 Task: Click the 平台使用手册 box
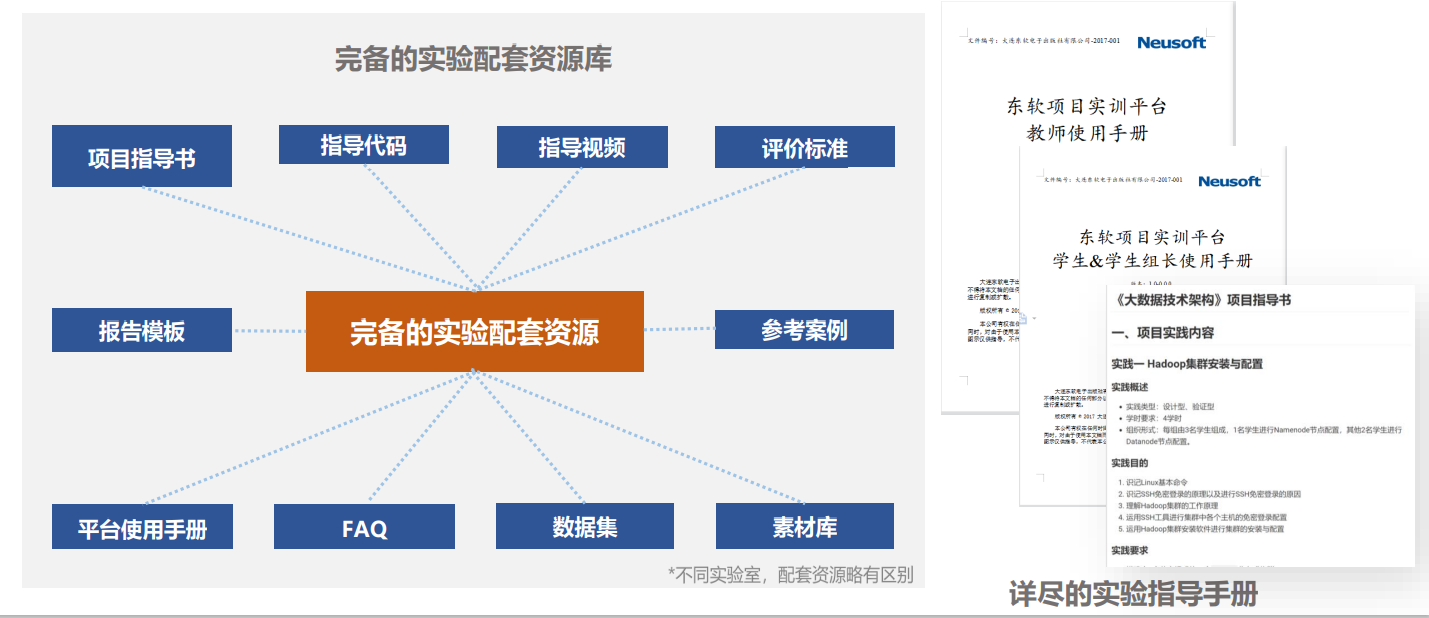(x=142, y=527)
